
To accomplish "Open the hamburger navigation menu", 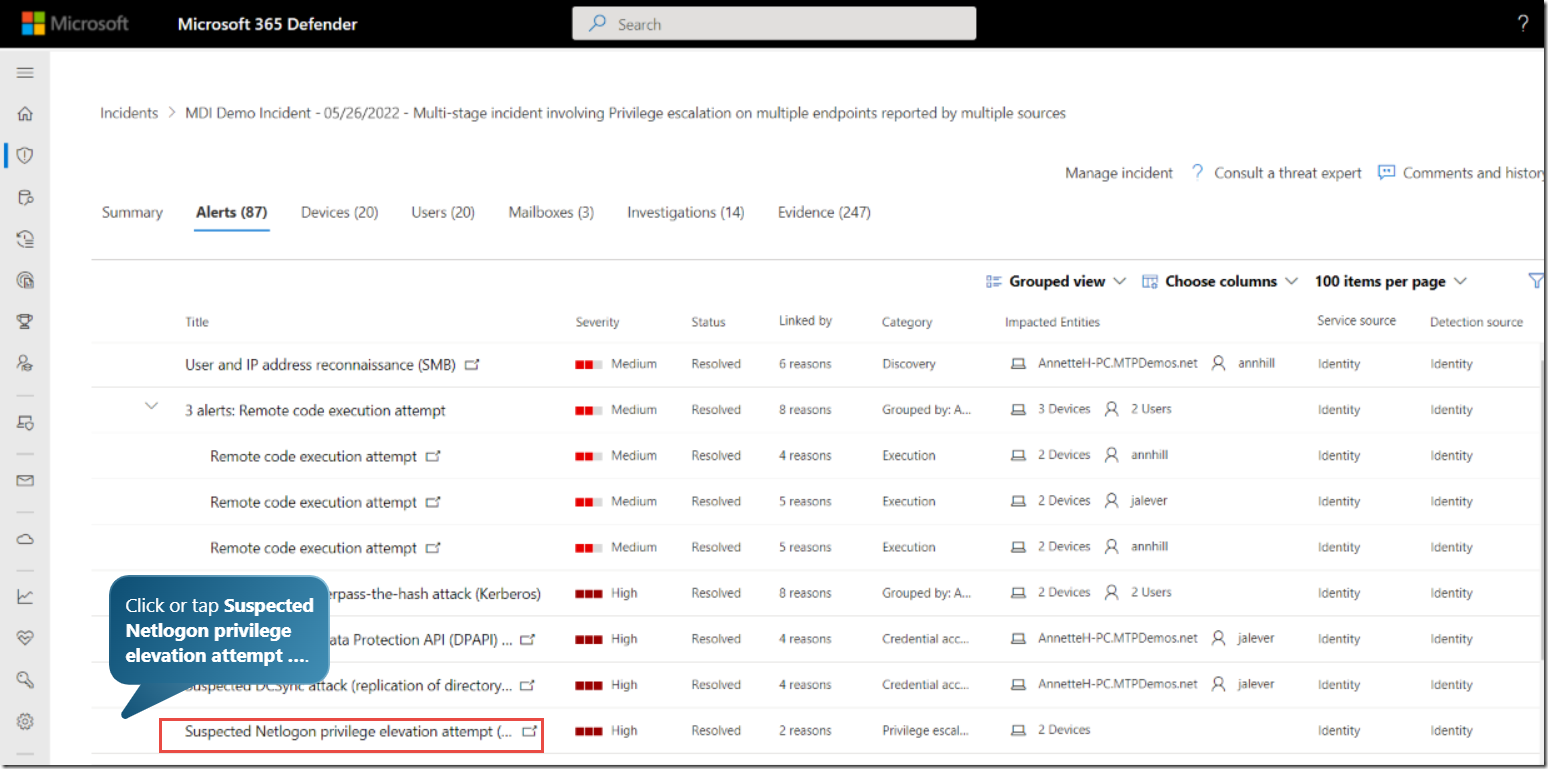I will pyautogui.click(x=26, y=73).
